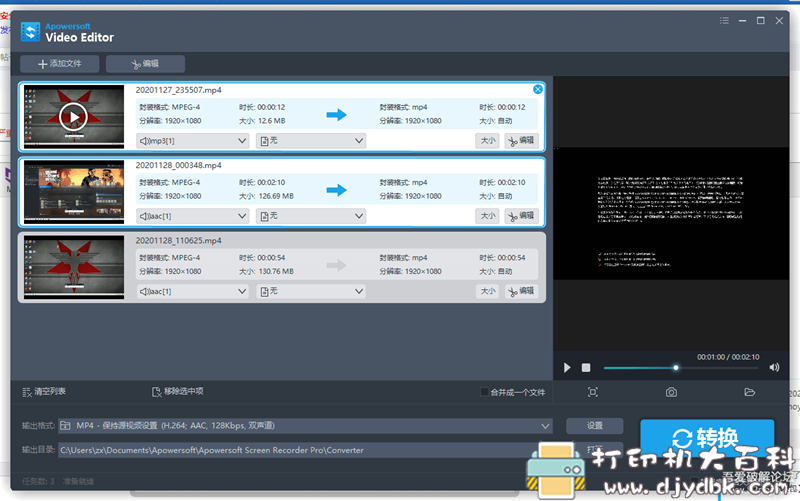The height and width of the screenshot is (501, 800).
Task: Click blue conversion arrow for 20201128_000348.mp4
Action: [336, 190]
